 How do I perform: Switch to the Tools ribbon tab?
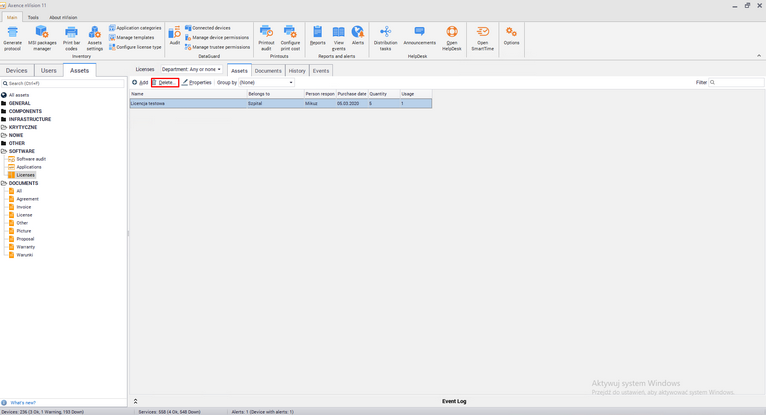click(33, 17)
